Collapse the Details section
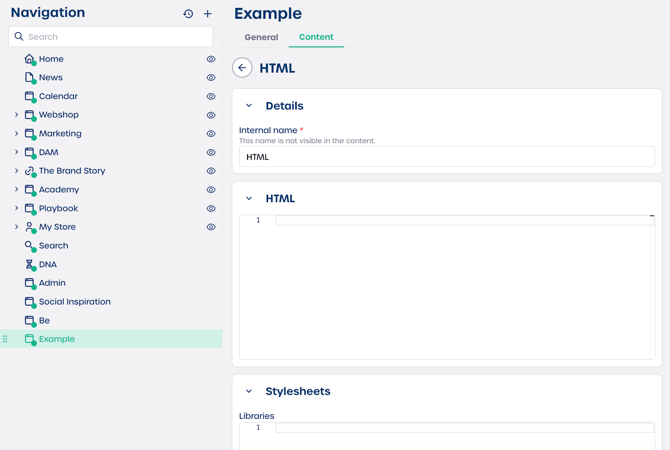670x450 pixels. tap(249, 106)
